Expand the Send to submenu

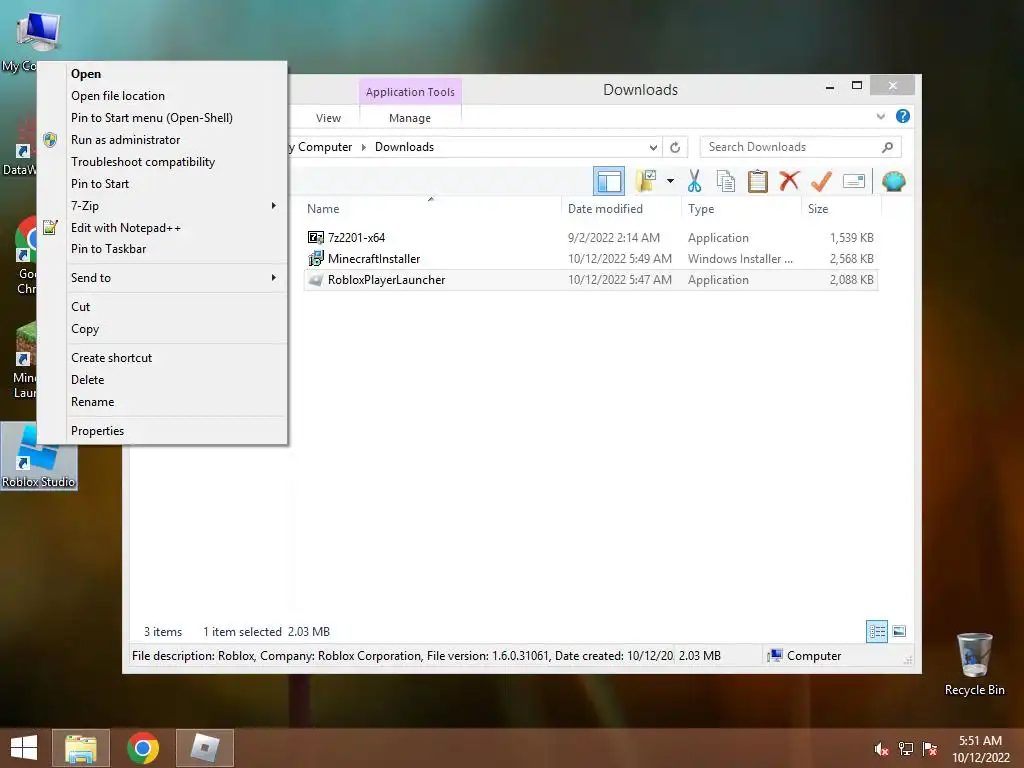pos(163,278)
